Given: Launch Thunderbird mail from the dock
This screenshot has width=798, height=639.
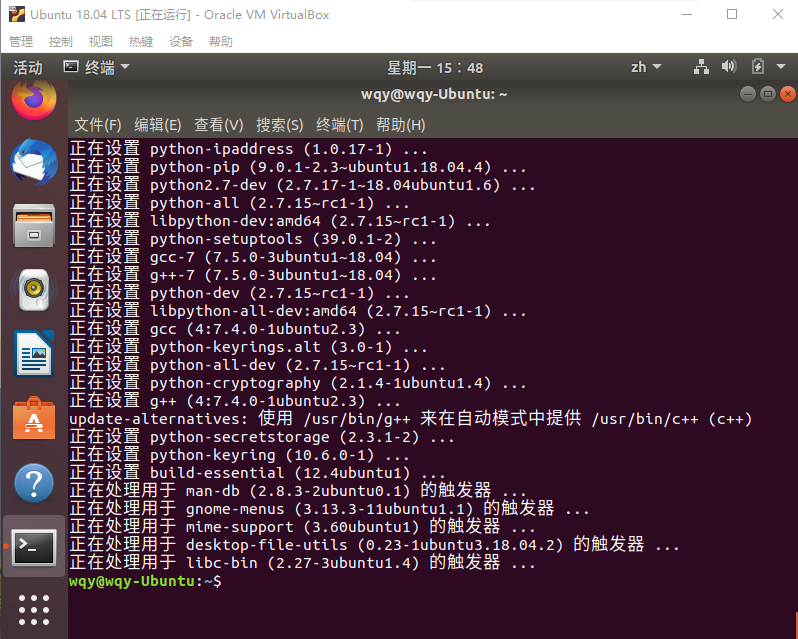Looking at the screenshot, I should click(x=34, y=162).
